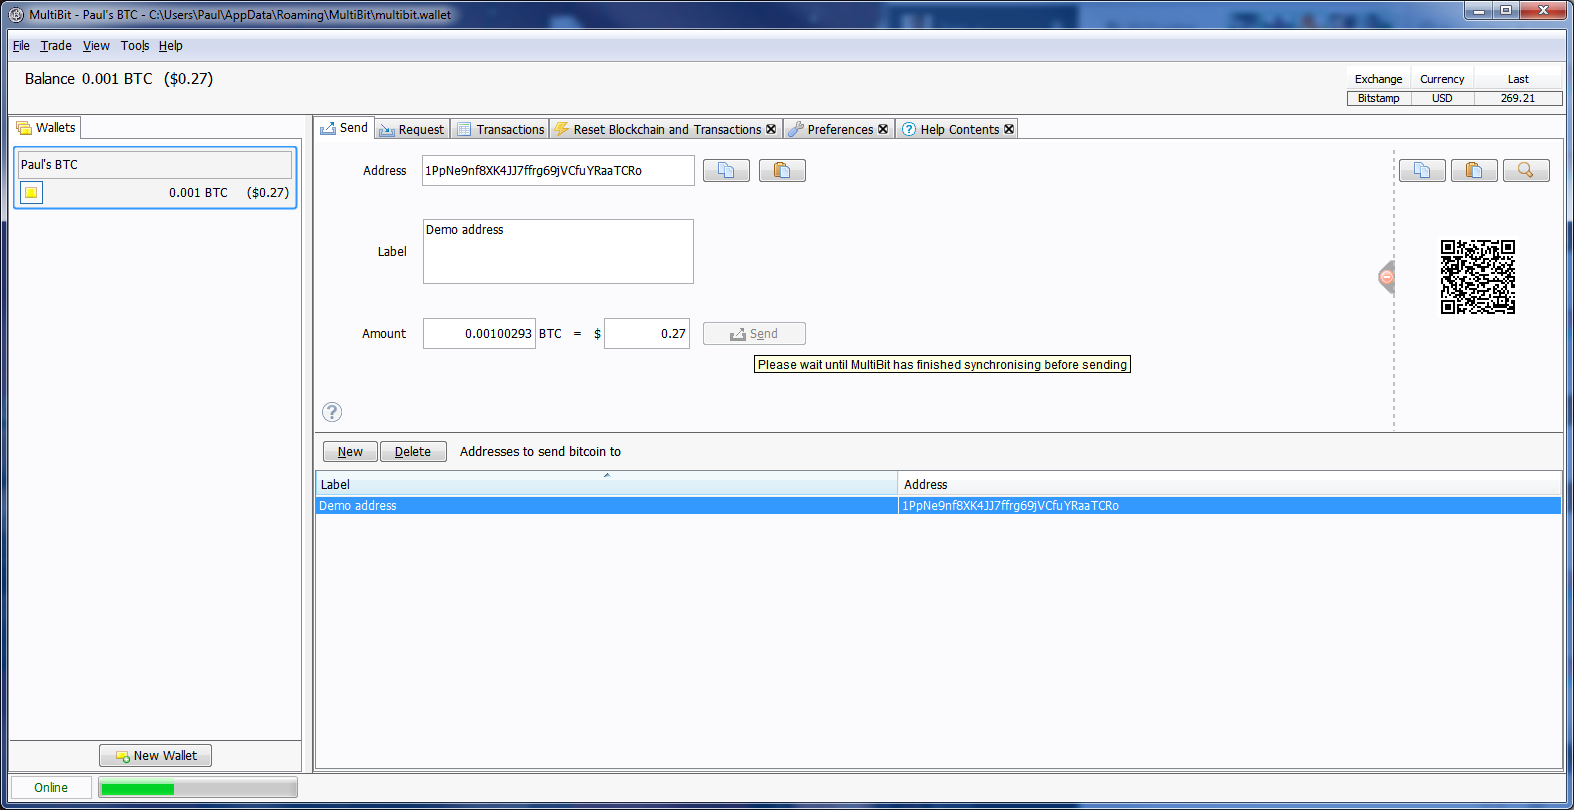The width and height of the screenshot is (1574, 810).
Task: Focus the dollar amount field
Action: 647,334
